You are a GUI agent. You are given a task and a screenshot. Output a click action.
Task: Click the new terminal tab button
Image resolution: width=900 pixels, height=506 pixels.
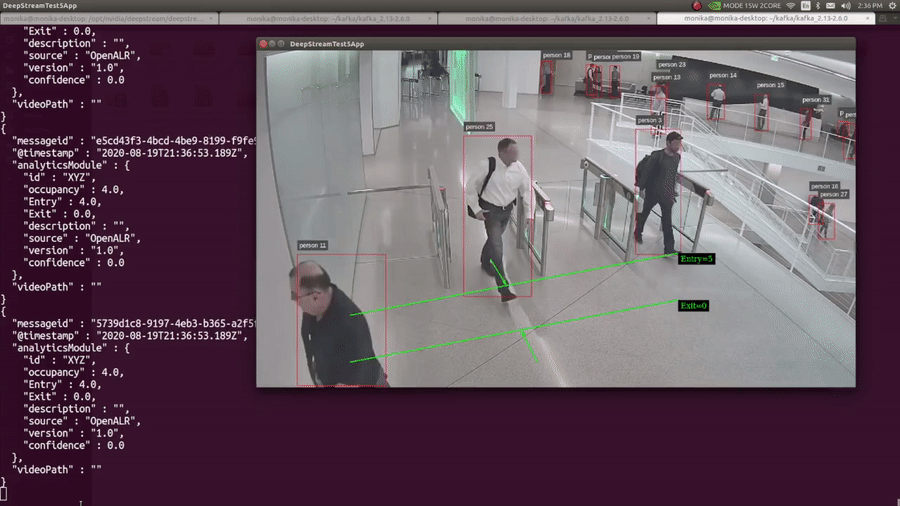879,18
